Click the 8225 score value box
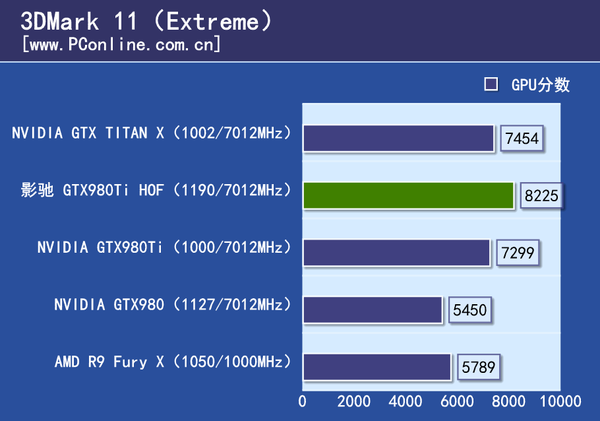 pos(541,196)
